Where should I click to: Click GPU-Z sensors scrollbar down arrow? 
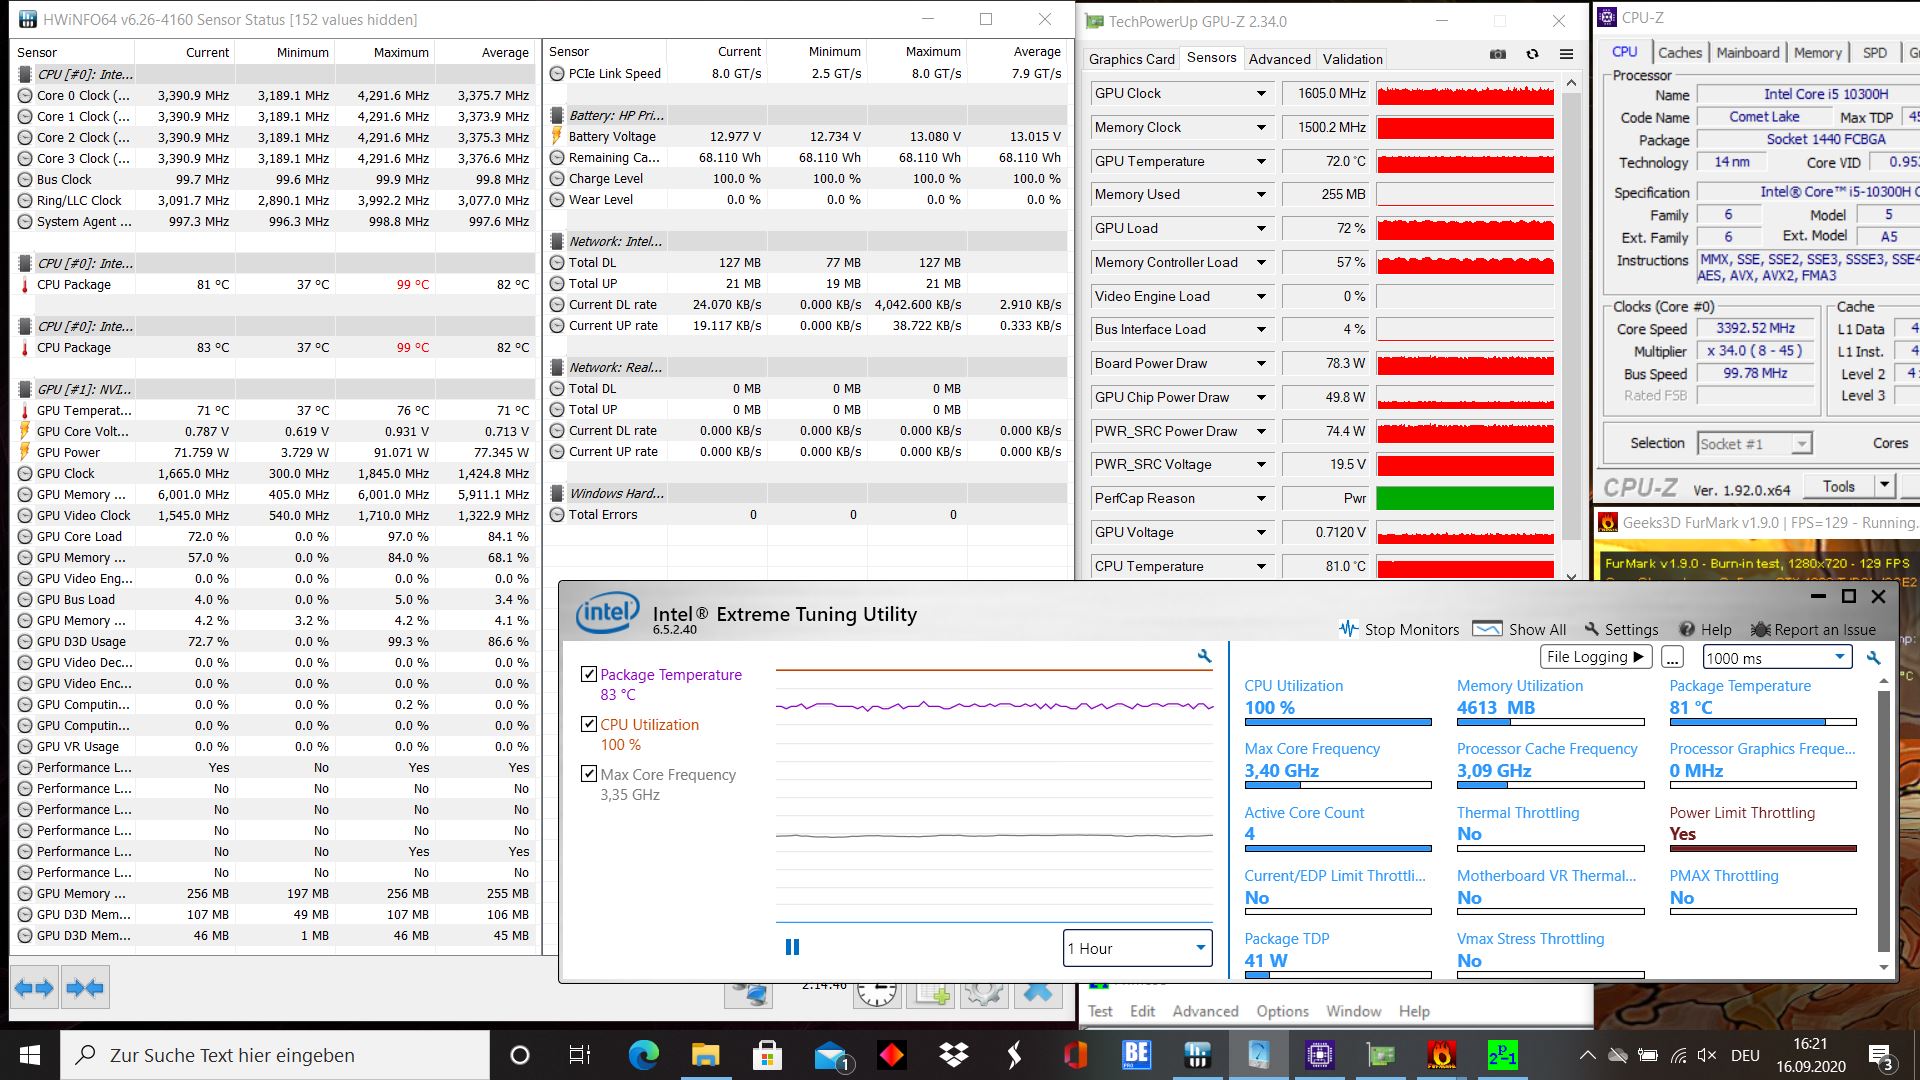click(x=1571, y=576)
